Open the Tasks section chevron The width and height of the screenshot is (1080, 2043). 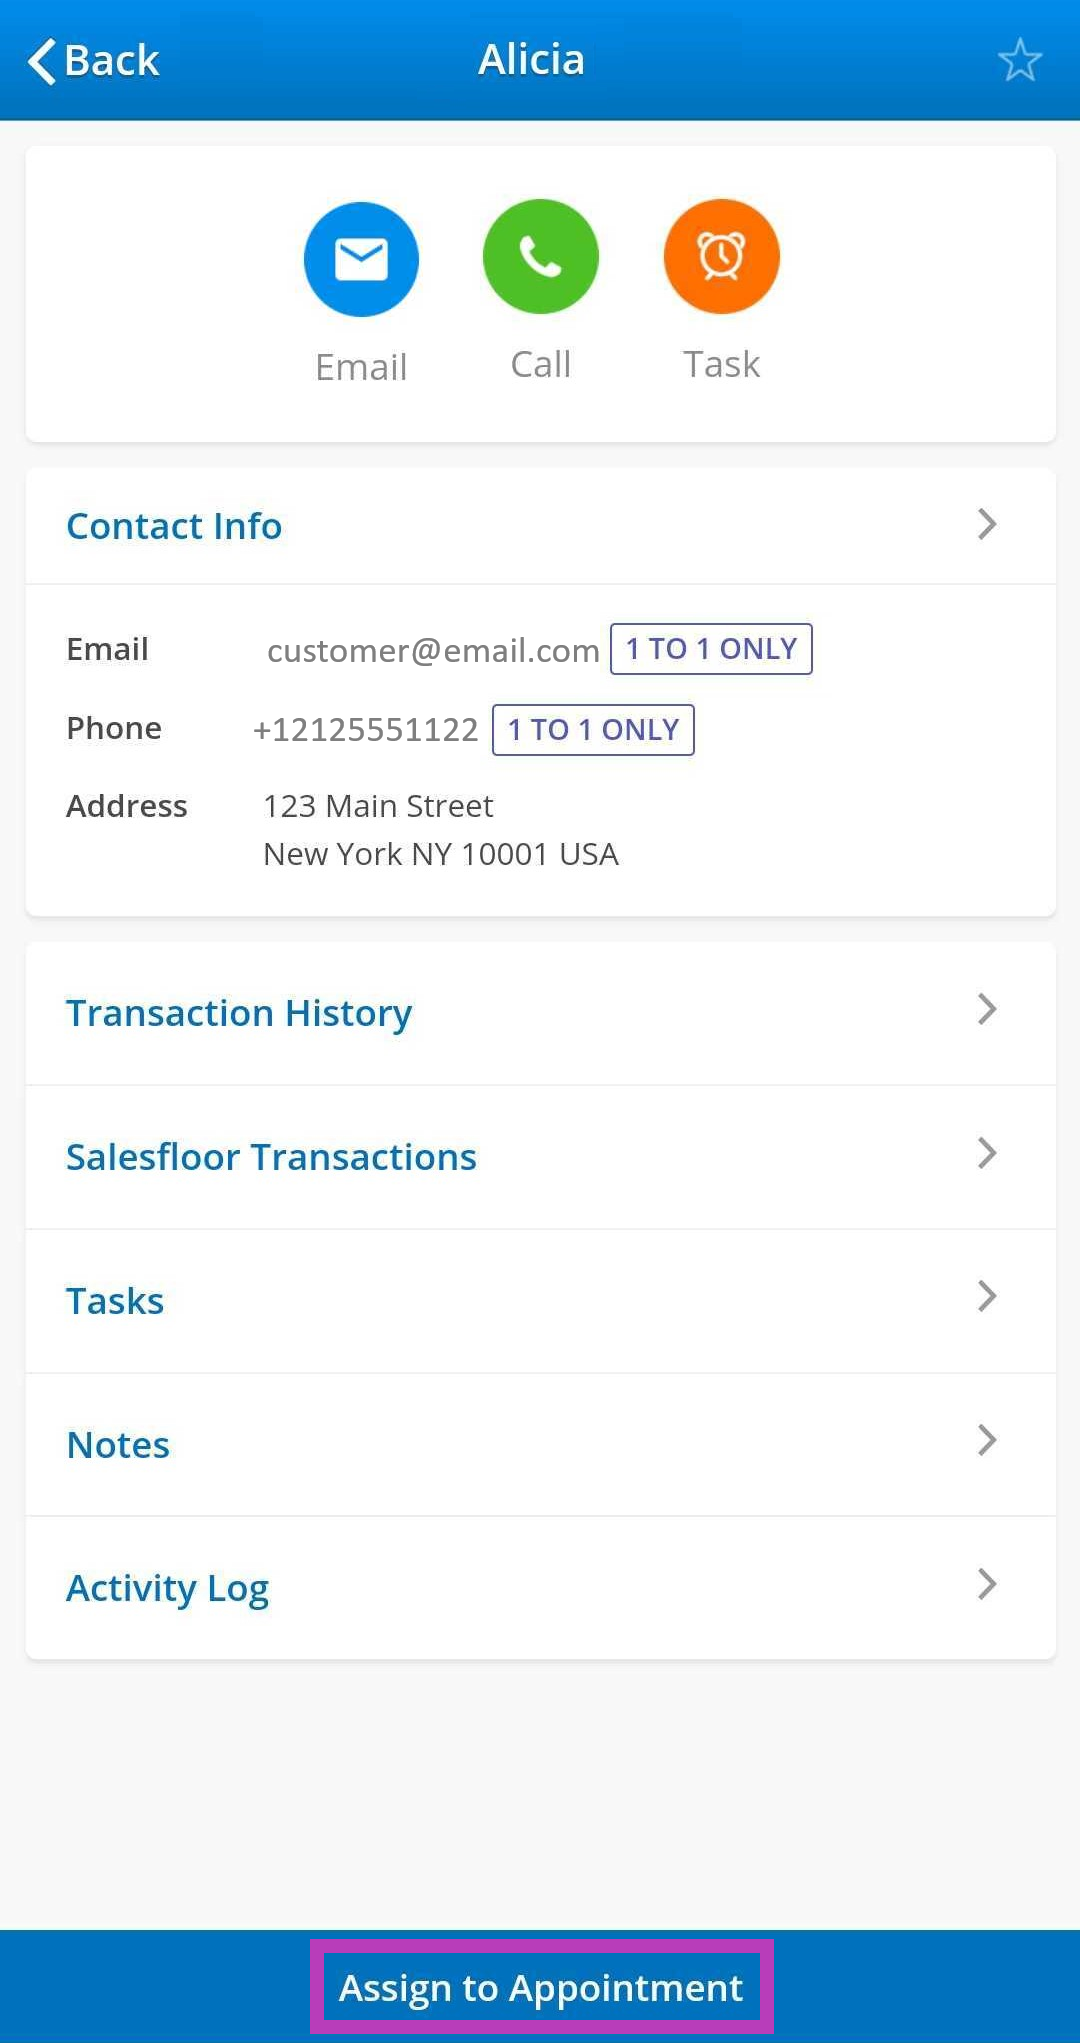click(987, 1297)
